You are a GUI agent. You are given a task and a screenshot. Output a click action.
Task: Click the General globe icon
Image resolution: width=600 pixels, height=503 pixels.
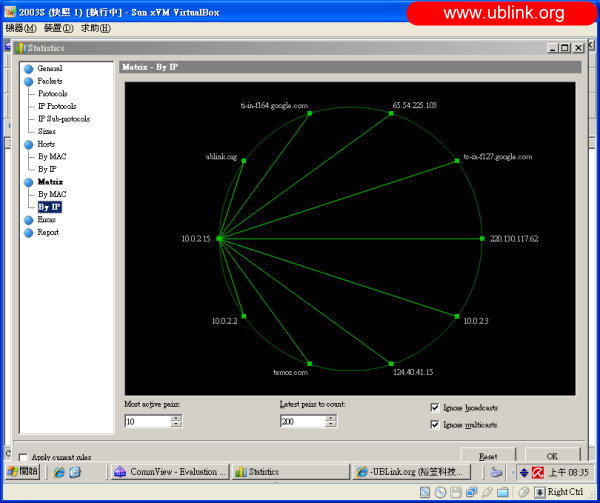tap(29, 69)
